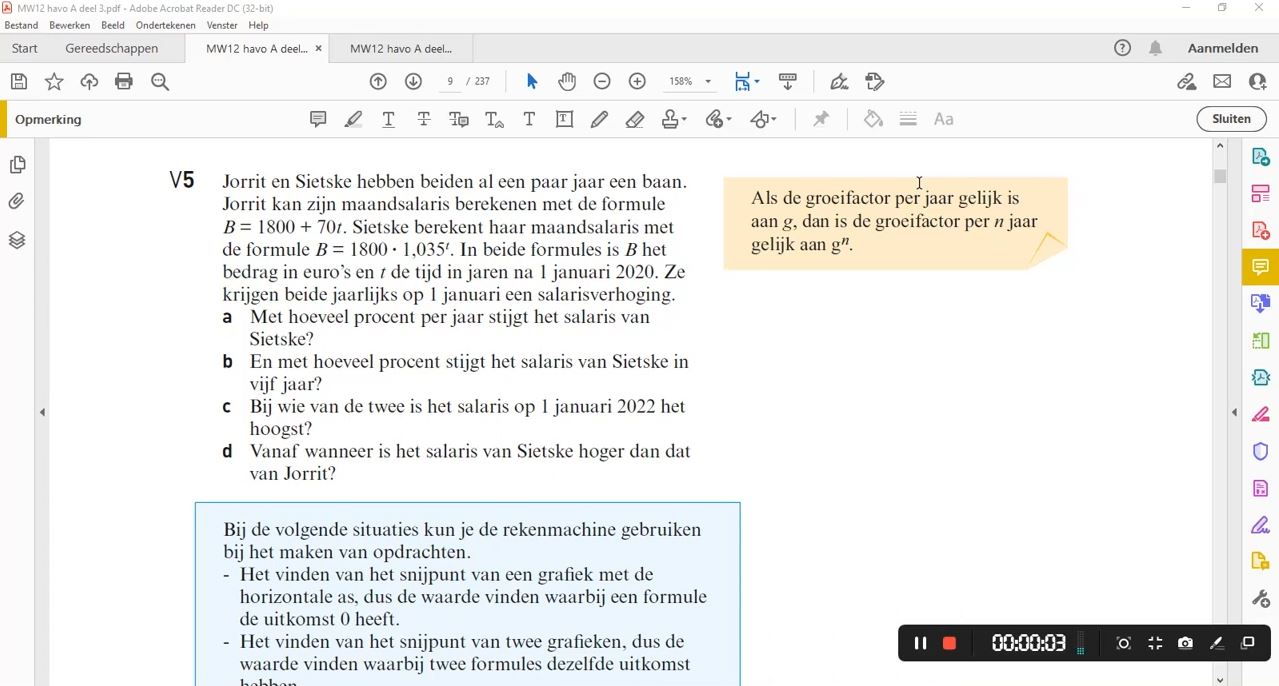This screenshot has height=686, width=1279.
Task: Collapse the right tools pane arrow
Action: tap(1234, 412)
